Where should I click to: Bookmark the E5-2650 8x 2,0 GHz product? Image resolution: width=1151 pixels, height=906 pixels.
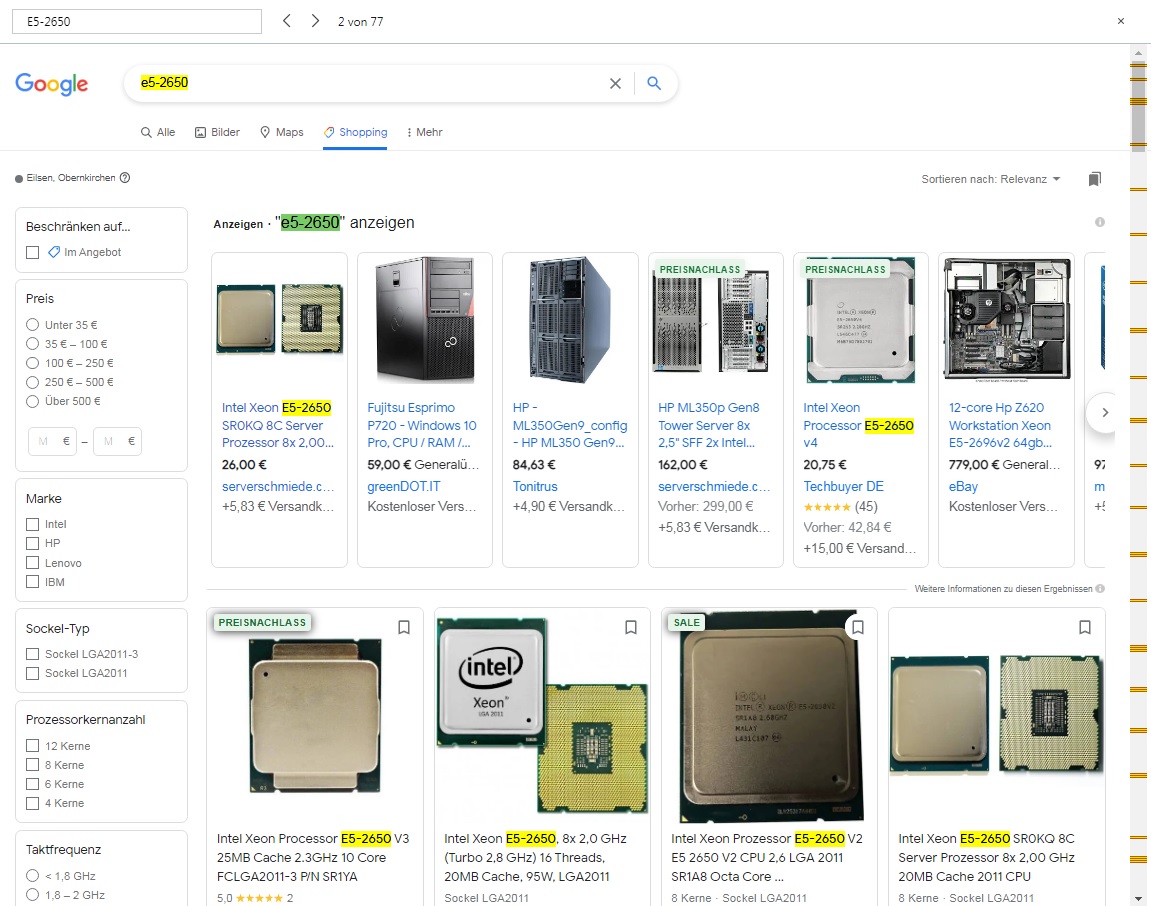pos(631,628)
